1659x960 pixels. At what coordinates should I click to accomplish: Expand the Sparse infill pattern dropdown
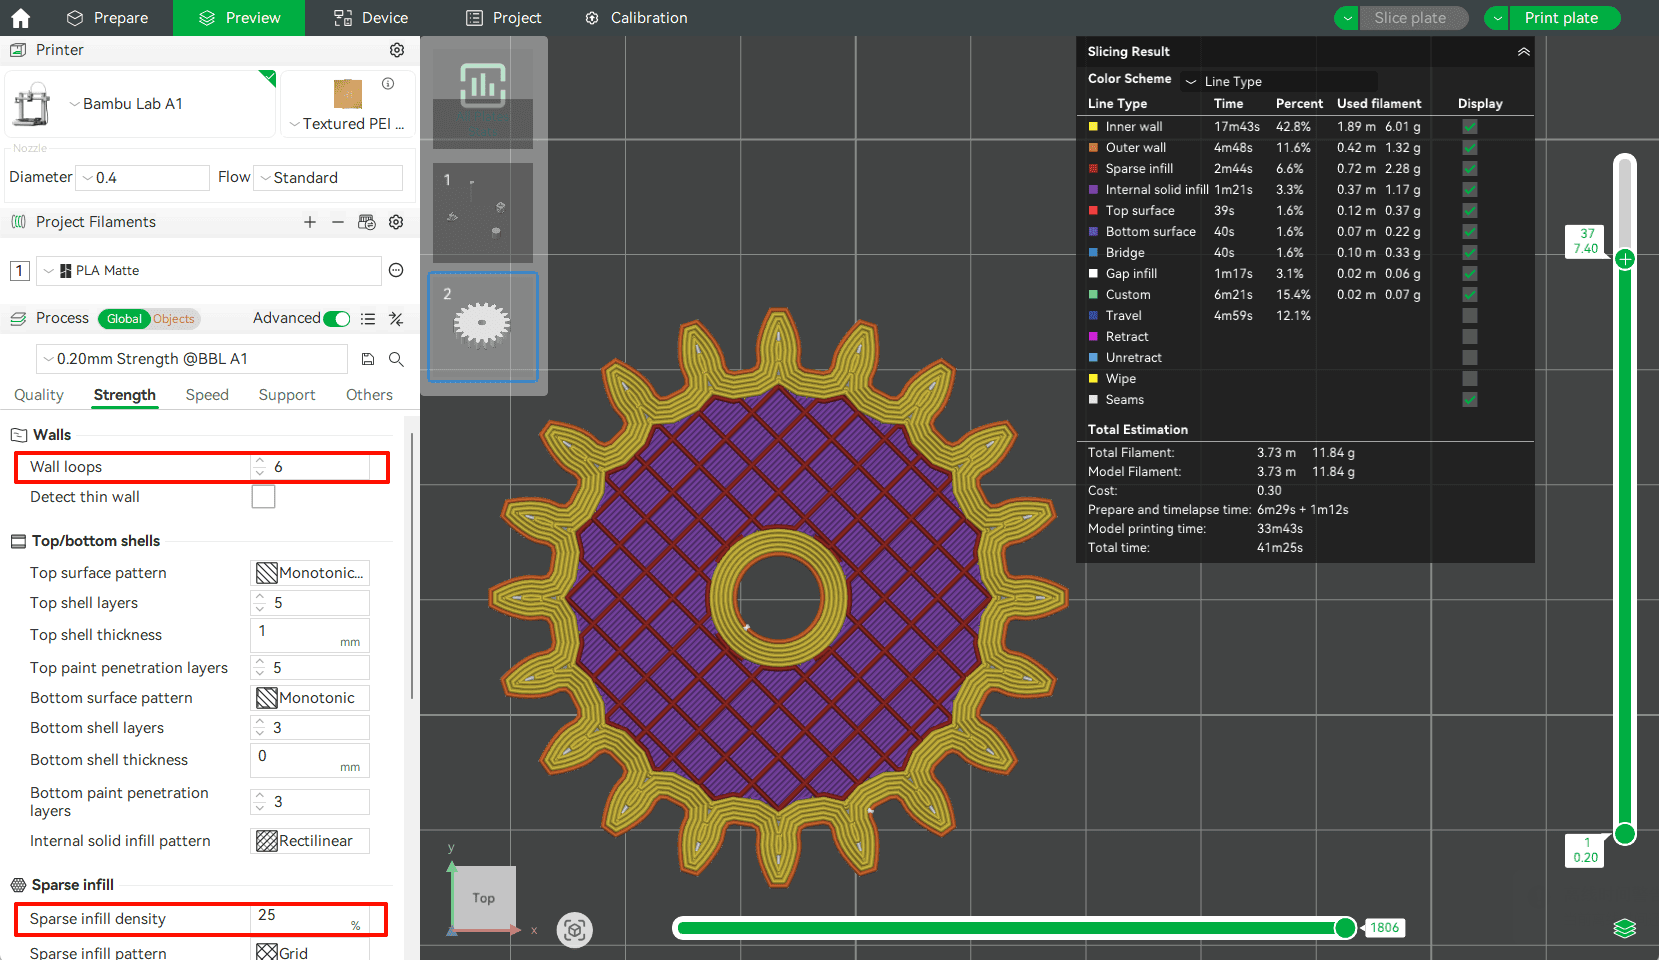(309, 952)
